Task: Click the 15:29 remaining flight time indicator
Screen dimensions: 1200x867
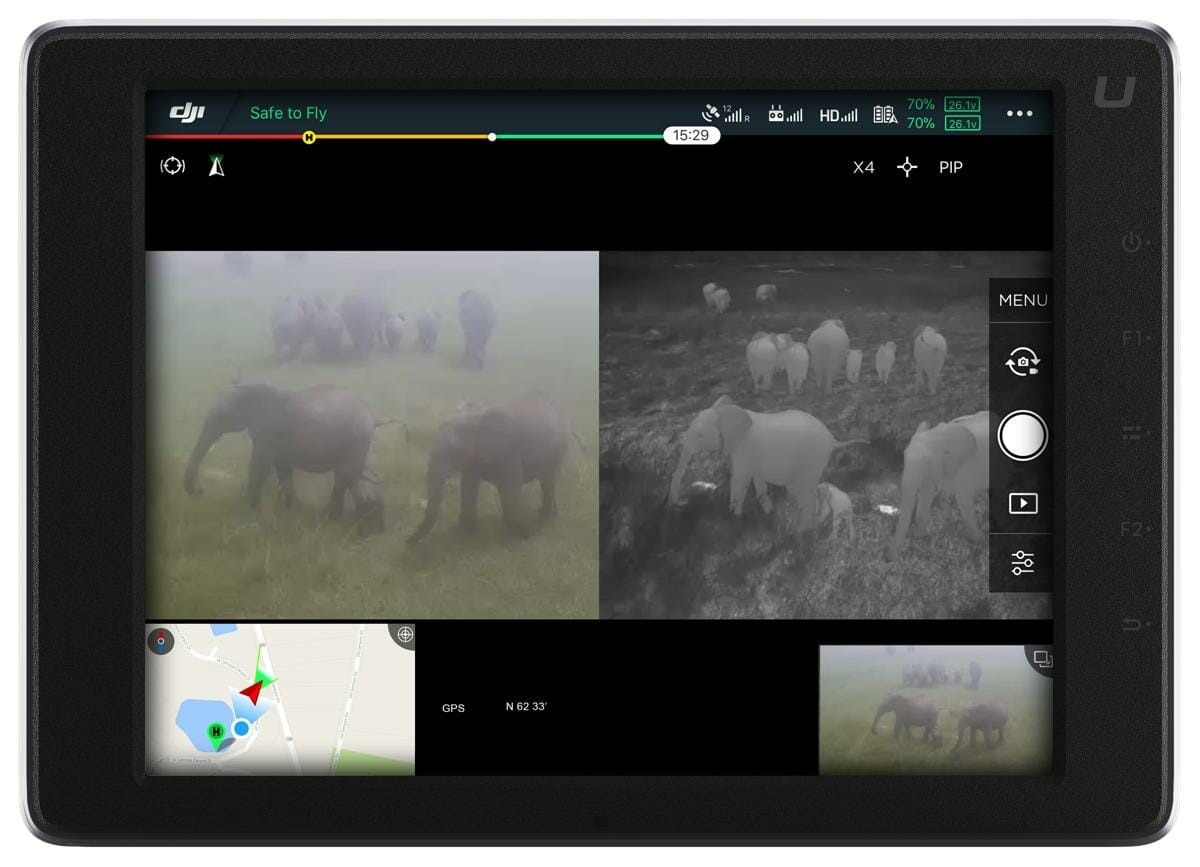Action: [691, 135]
